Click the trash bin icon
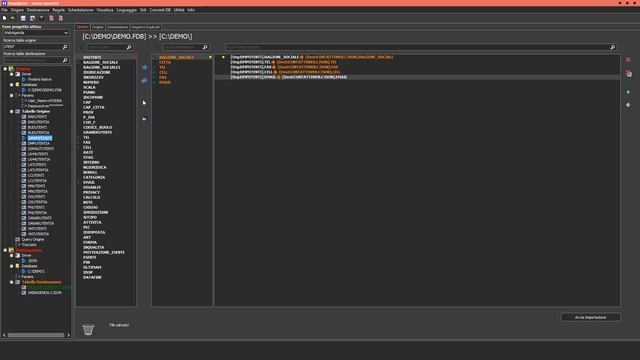 coord(88,329)
